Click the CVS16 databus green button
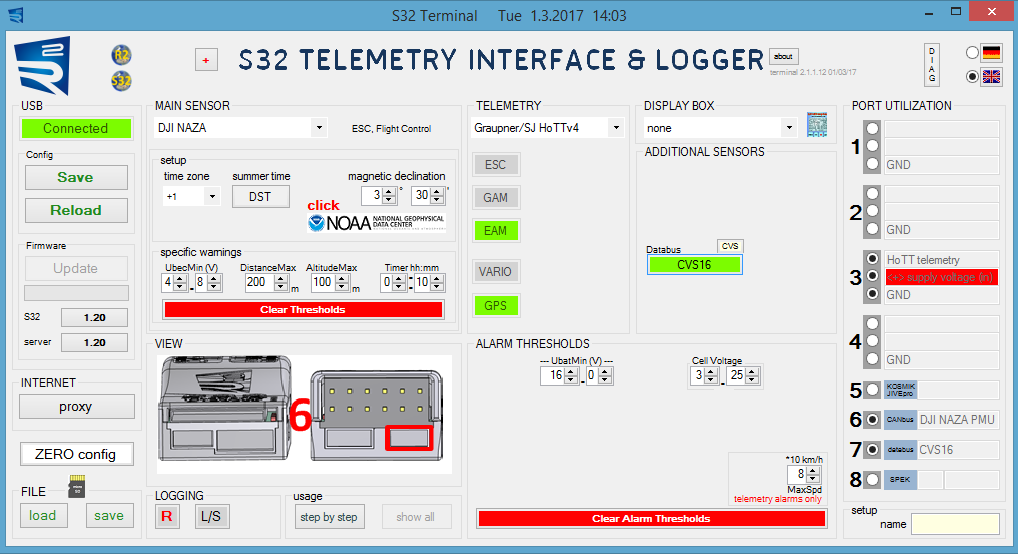 (x=695, y=265)
